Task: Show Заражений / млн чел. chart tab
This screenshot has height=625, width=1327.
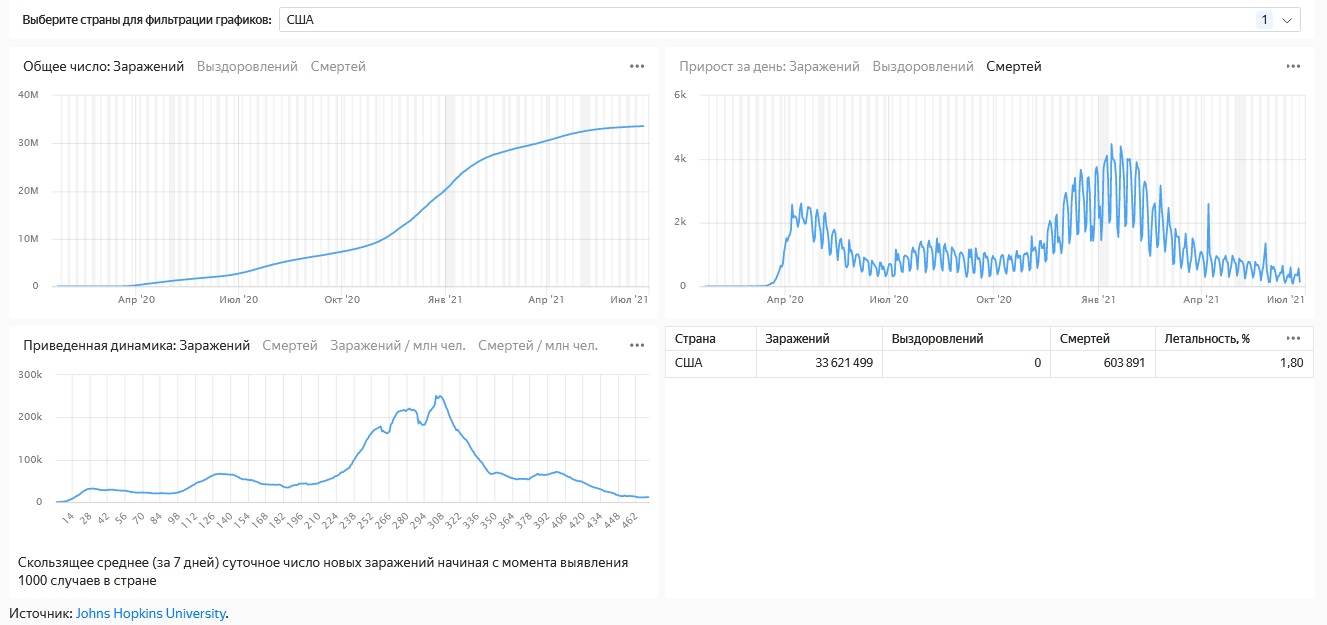Action: 398,346
